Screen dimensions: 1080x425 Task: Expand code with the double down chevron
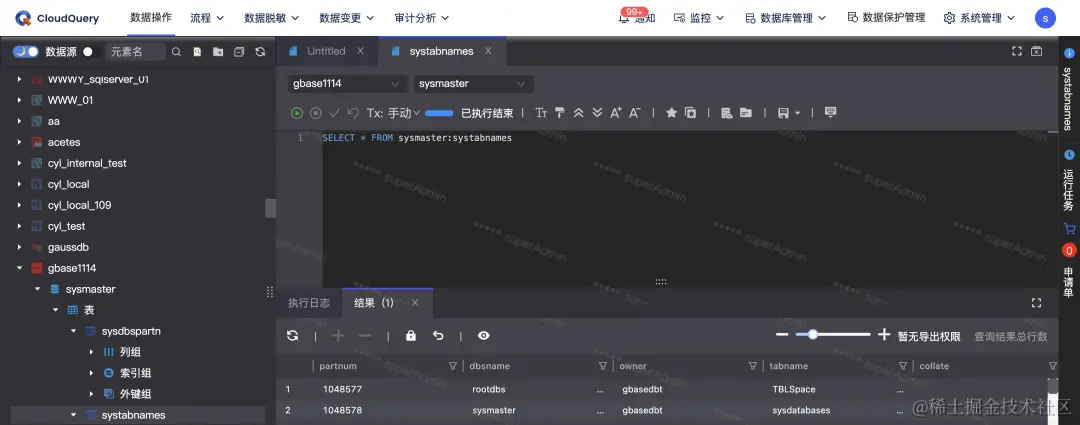(x=597, y=113)
